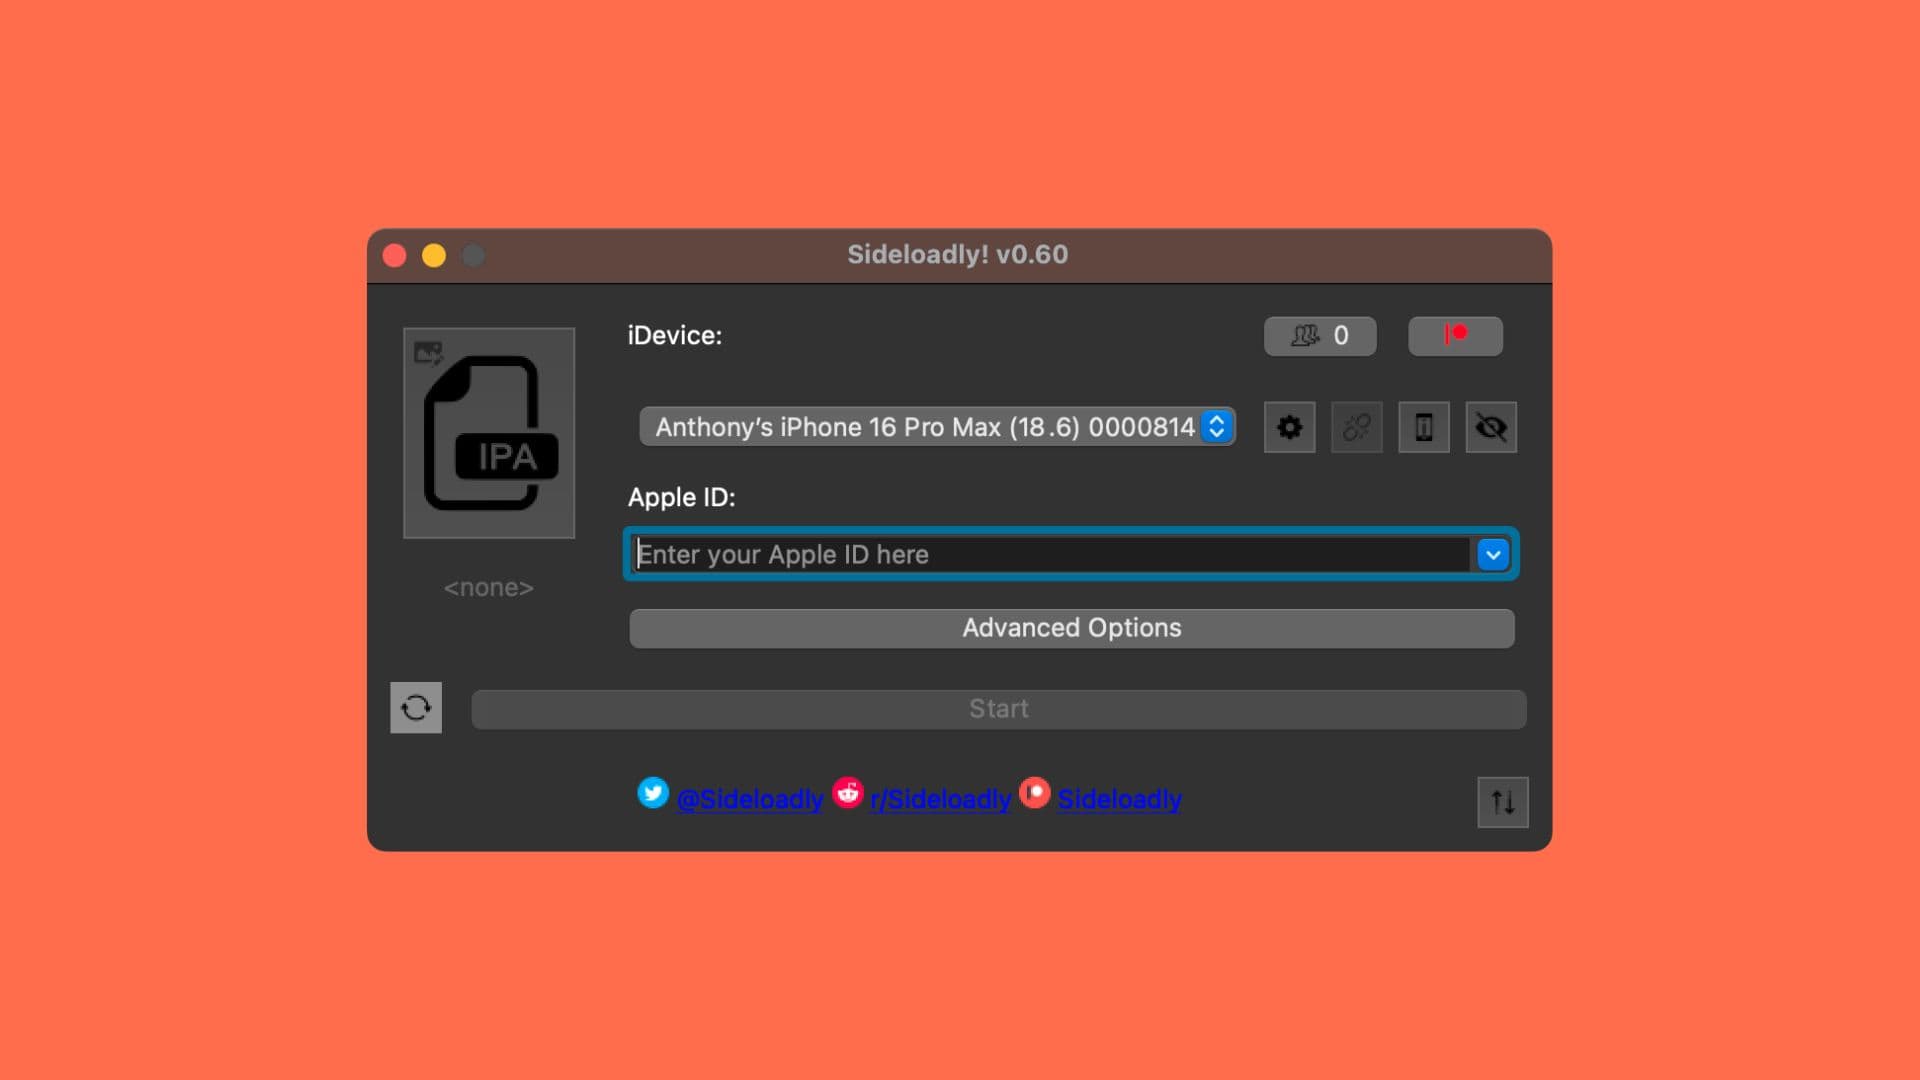
Task: Click the yellow minimize window button
Action: click(434, 256)
